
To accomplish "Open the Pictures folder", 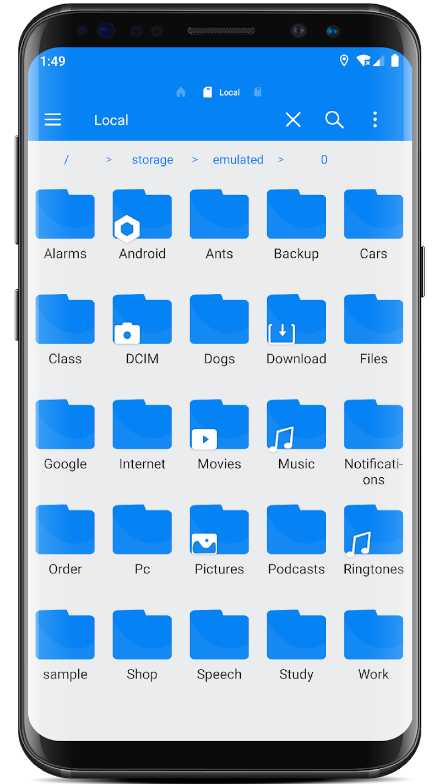I will (x=219, y=540).
